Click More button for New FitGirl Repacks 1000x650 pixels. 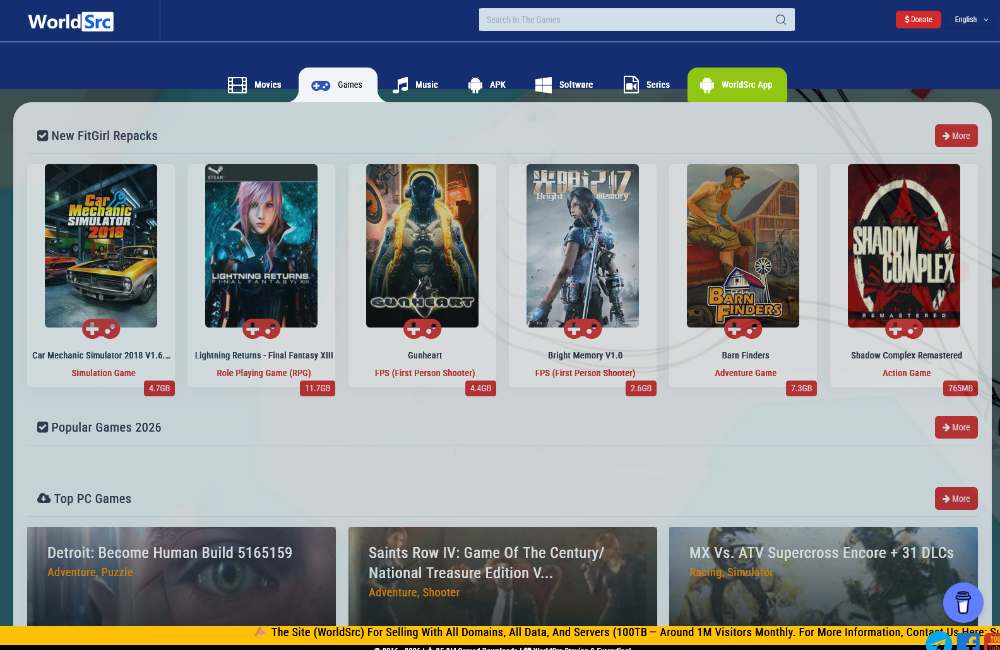coord(956,136)
